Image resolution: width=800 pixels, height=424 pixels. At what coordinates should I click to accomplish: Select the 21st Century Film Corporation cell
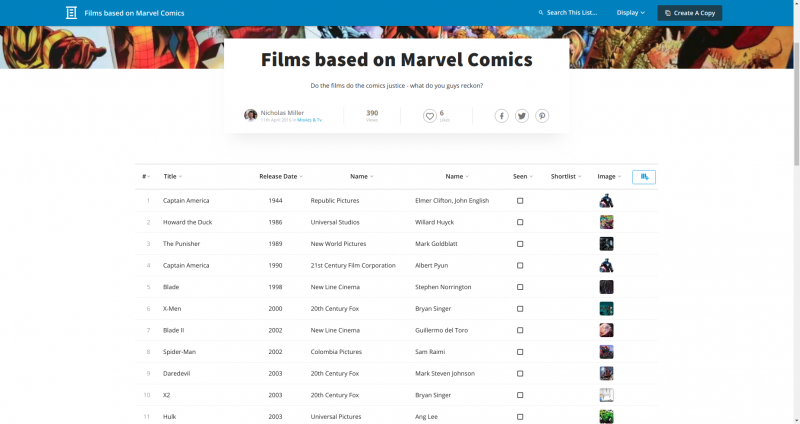(353, 265)
